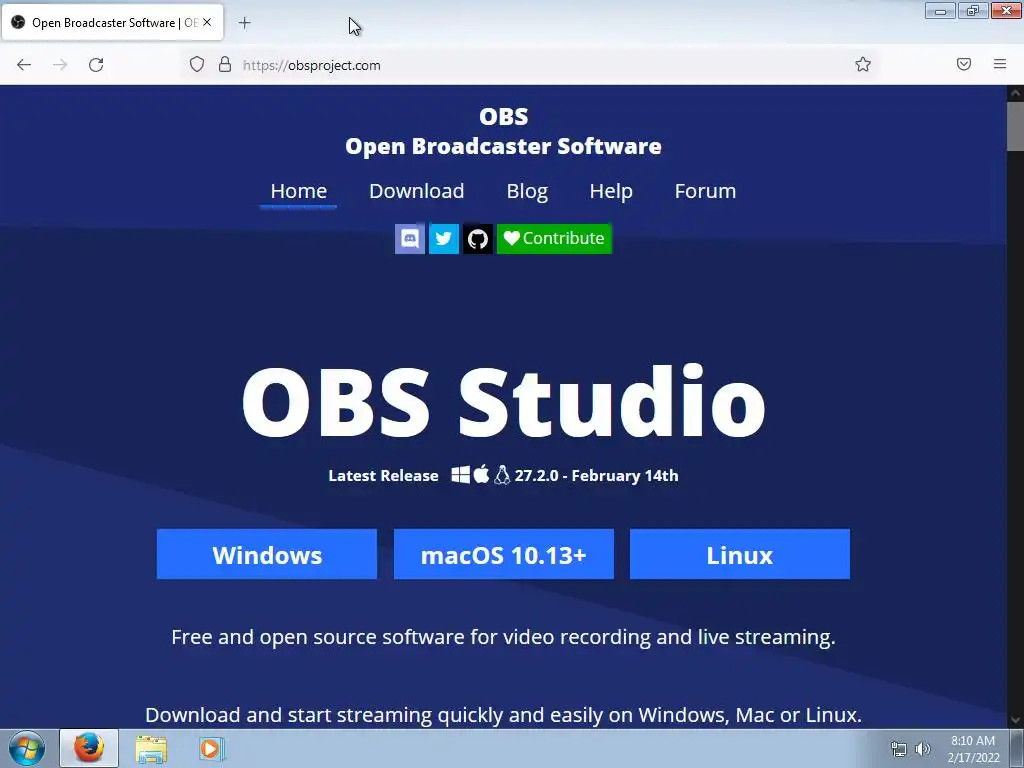Open the Forum nav item
This screenshot has width=1024, height=768.
point(705,191)
